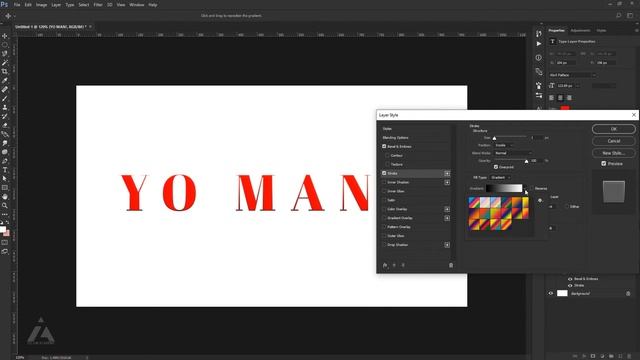Open the Fill Type dropdown
Viewport: 640px width, 360px height.
500,178
